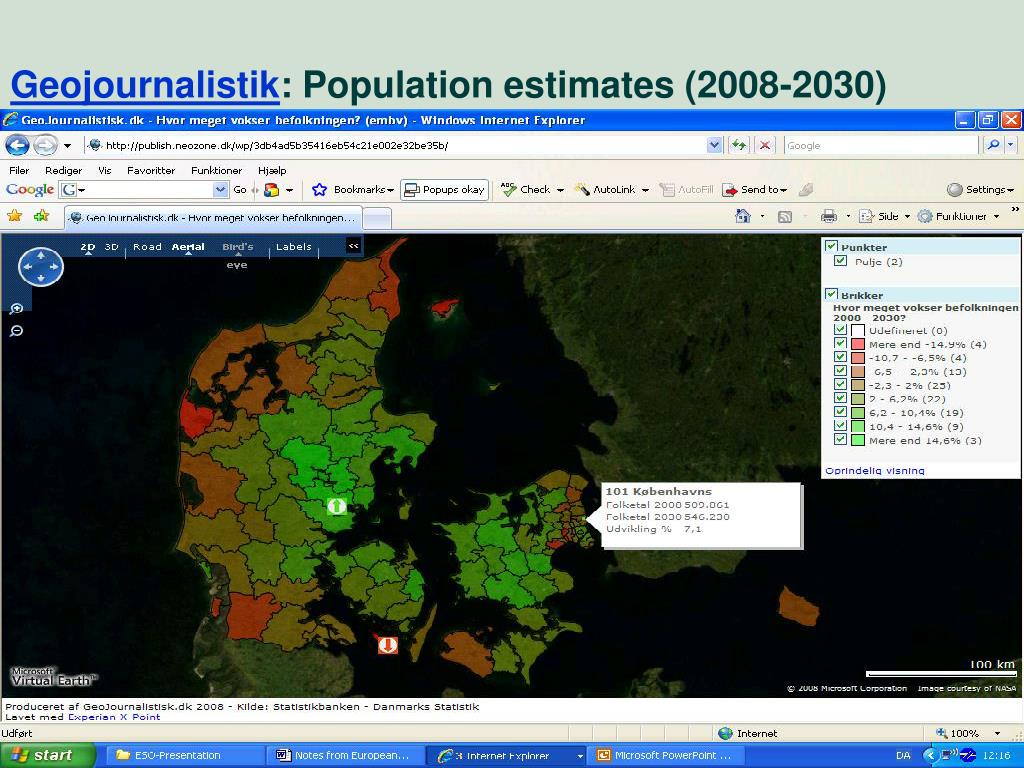The height and width of the screenshot is (768, 1024).
Task: Zoom in on the Virtual Earth map
Action: point(16,309)
